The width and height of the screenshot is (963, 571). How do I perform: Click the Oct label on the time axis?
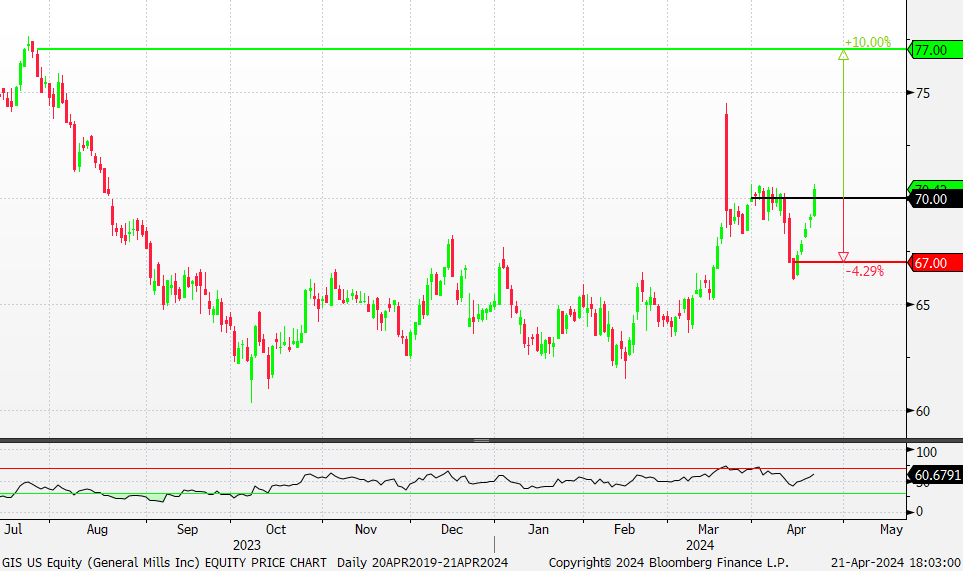pyautogui.click(x=275, y=529)
